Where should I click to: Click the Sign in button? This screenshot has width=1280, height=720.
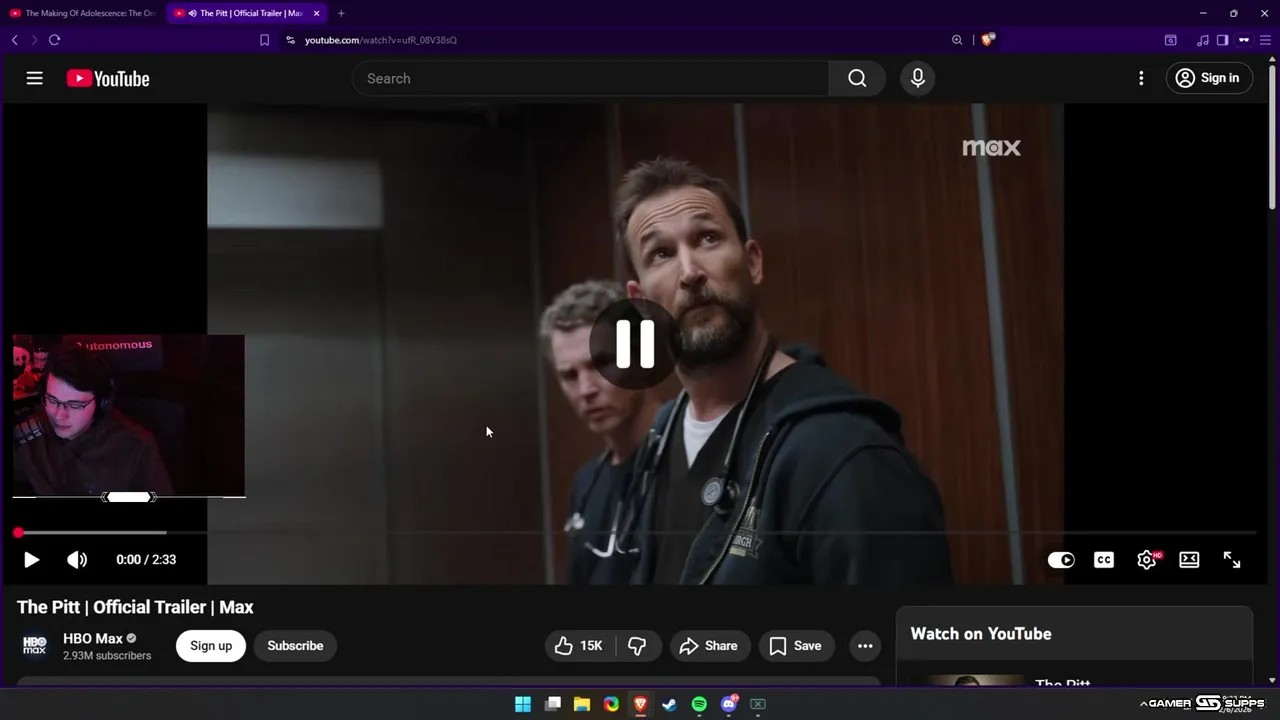coord(1209,78)
